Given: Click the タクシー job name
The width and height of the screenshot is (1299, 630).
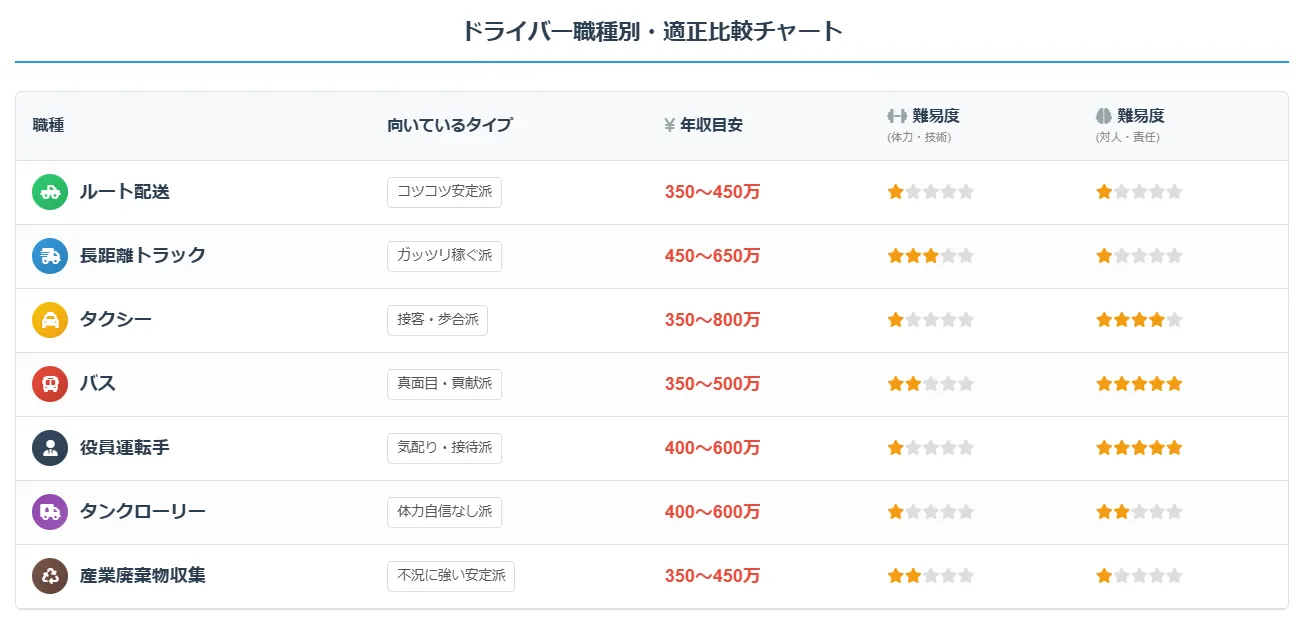Looking at the screenshot, I should point(116,320).
